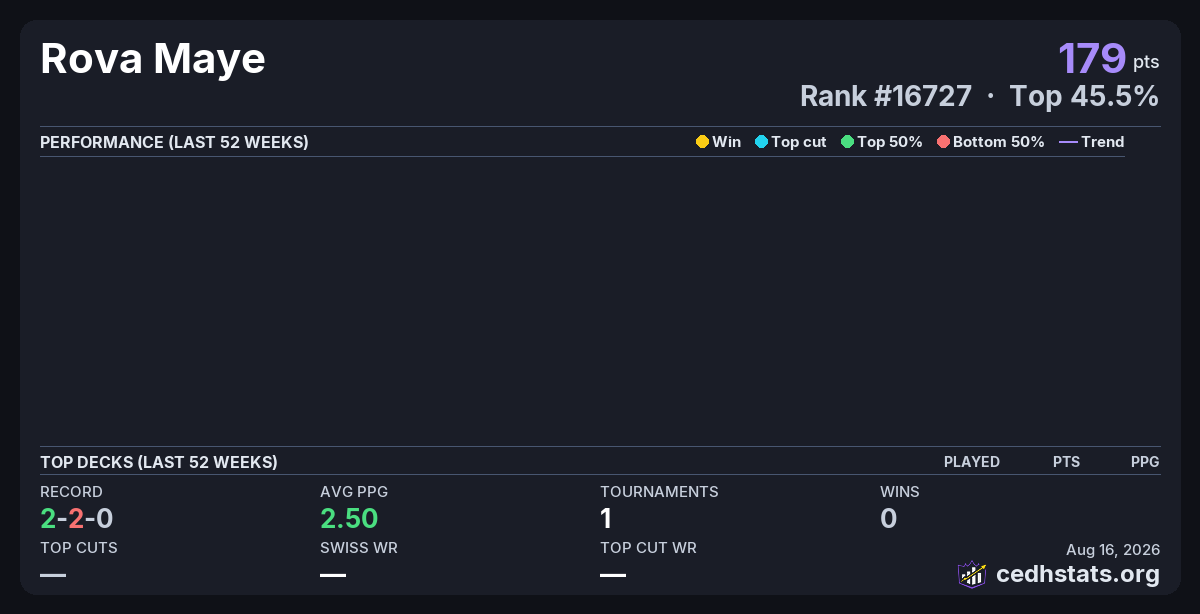Click the Rank #16727 text
The width and height of the screenshot is (1200, 614).
click(886, 96)
